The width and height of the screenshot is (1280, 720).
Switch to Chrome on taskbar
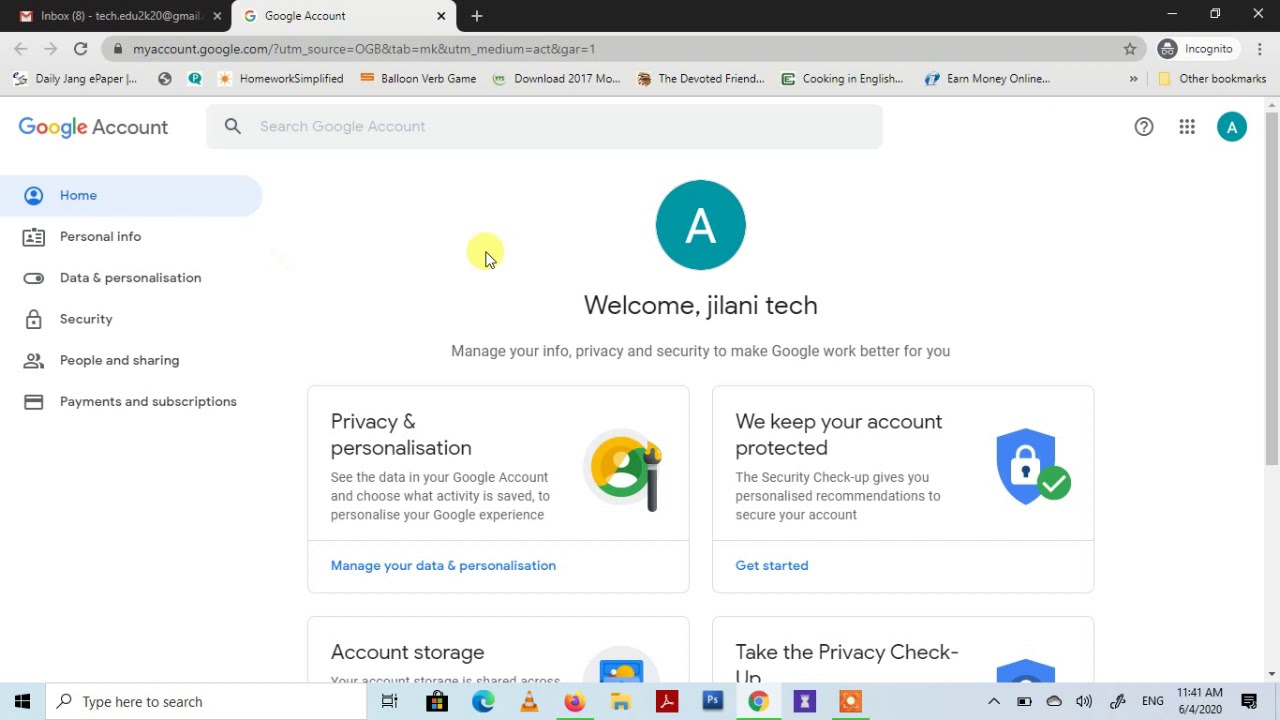[758, 702]
